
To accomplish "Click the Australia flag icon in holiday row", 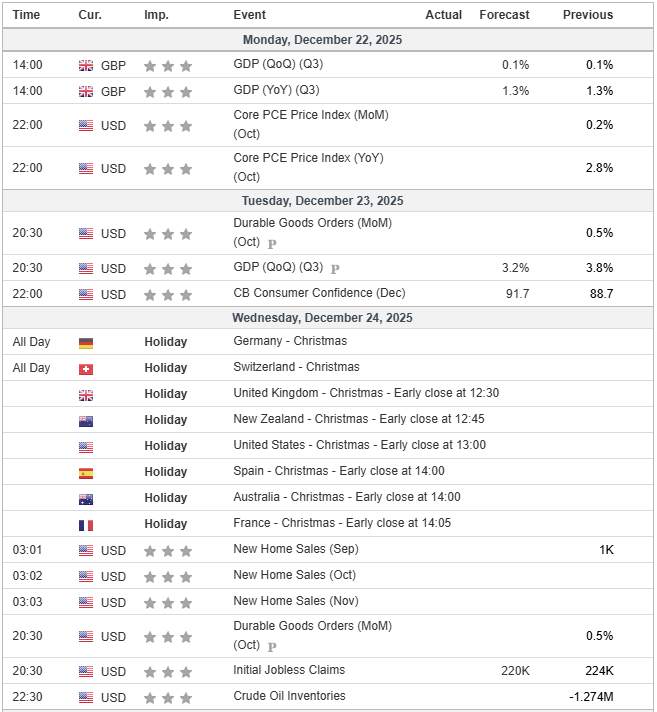I will [x=86, y=498].
